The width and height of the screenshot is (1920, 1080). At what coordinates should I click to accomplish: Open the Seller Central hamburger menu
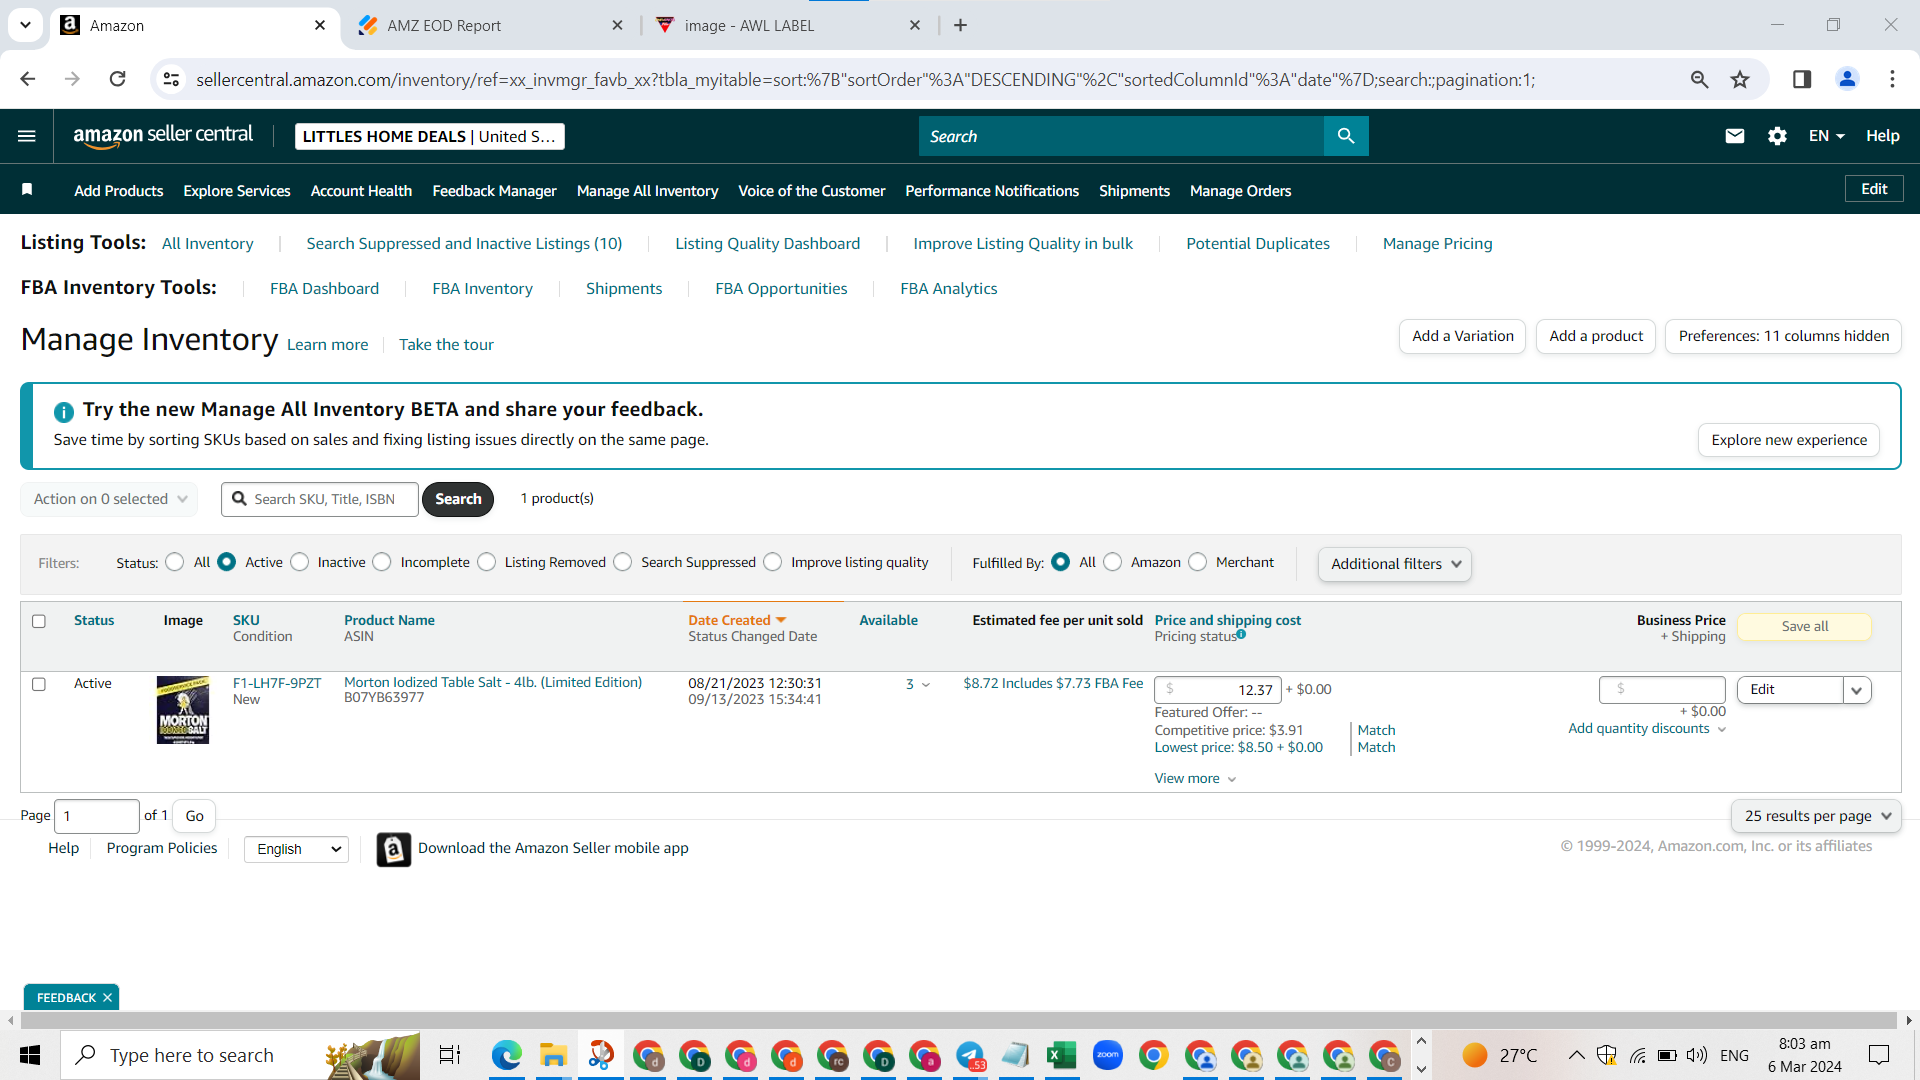pos(27,136)
